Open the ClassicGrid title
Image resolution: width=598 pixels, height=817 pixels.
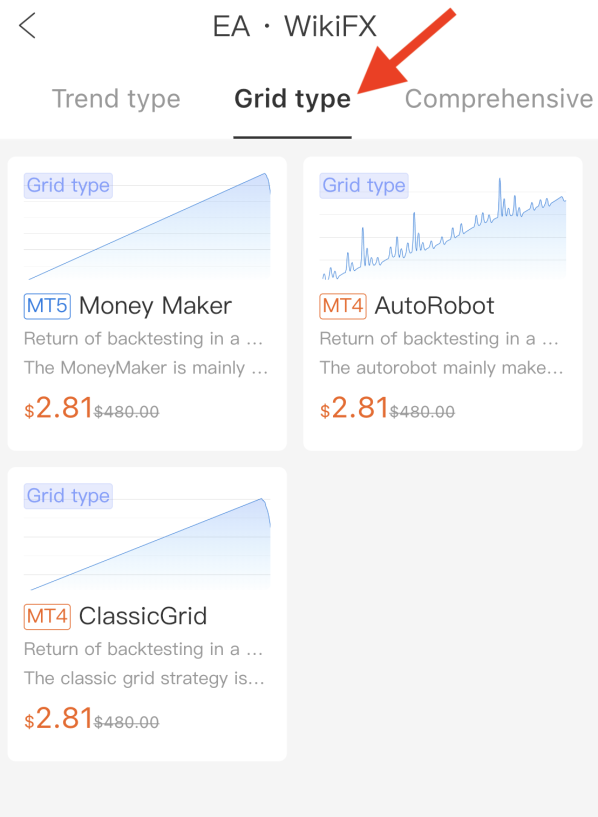143,616
